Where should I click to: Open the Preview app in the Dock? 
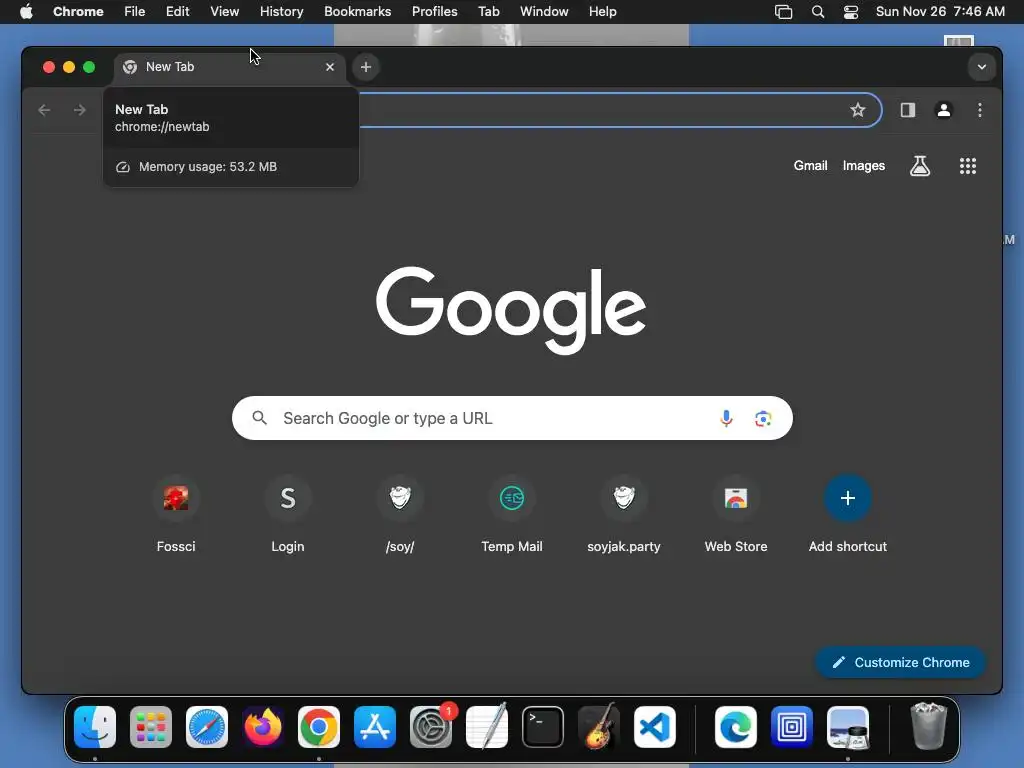pyautogui.click(x=848, y=727)
